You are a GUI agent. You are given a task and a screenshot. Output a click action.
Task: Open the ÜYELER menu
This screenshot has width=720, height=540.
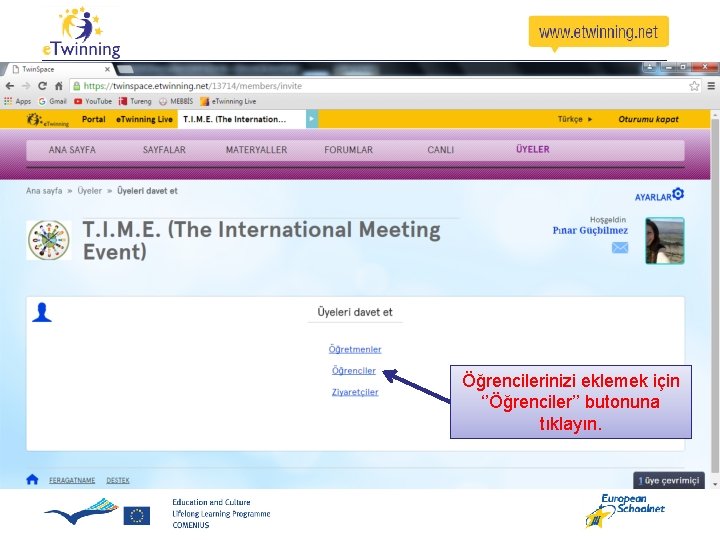[x=533, y=149]
